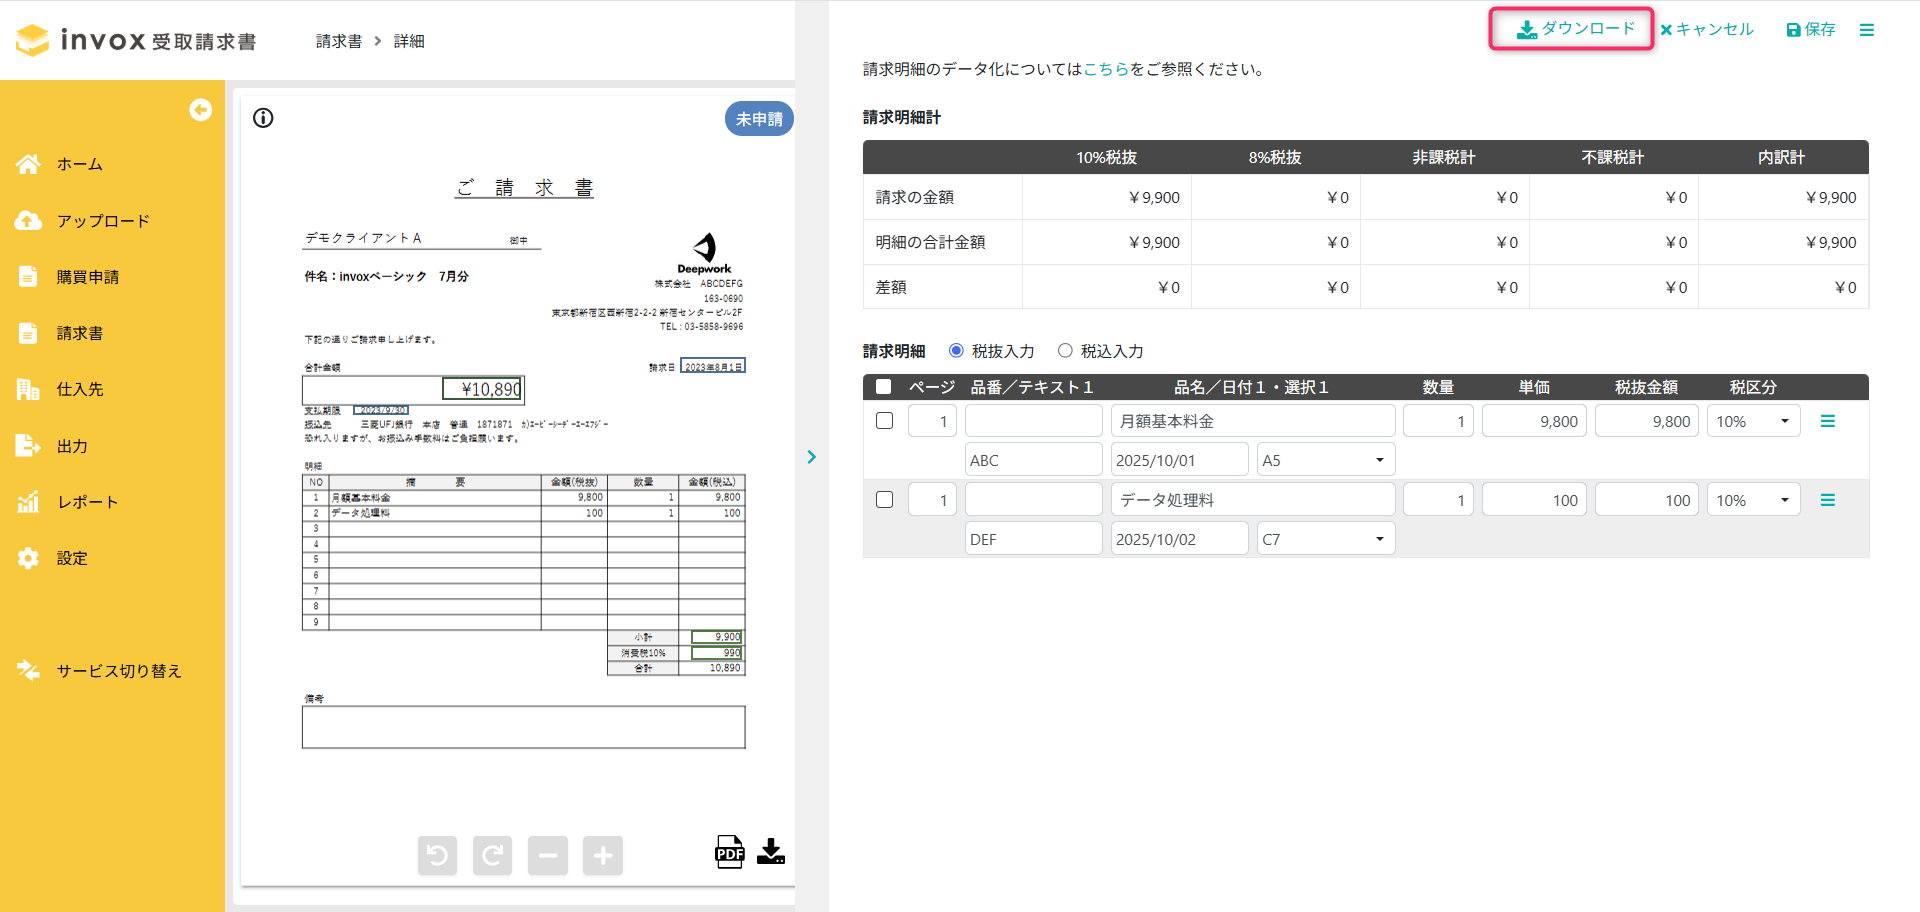Screen dimensions: 1920x912
Task: Zoom in the invoice preview
Action: point(603,855)
